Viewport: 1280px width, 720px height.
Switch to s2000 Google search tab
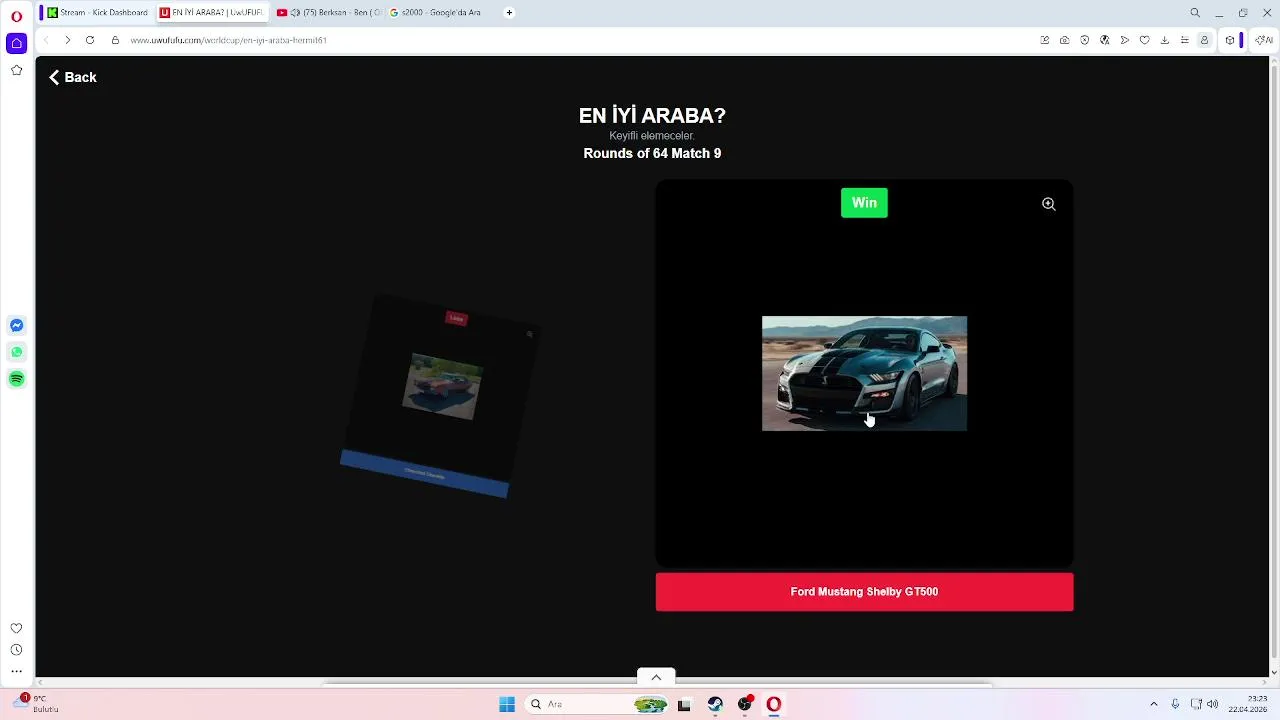click(x=436, y=13)
